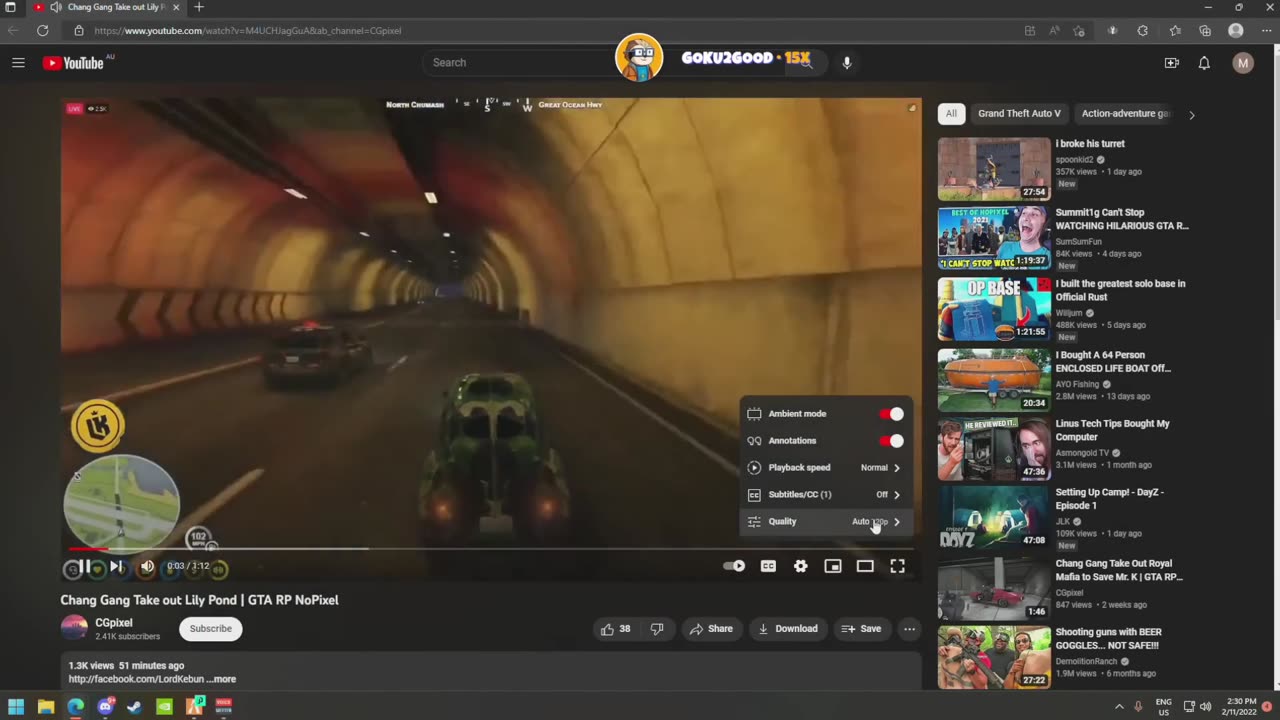Open a new browser tab with plus
The height and width of the screenshot is (720, 1280).
tap(198, 7)
